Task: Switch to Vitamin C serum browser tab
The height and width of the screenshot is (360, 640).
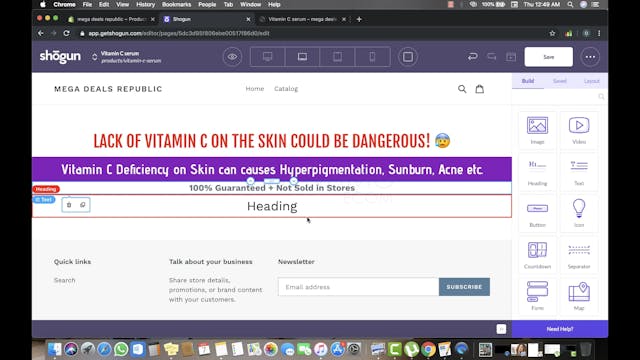Action: 302,19
